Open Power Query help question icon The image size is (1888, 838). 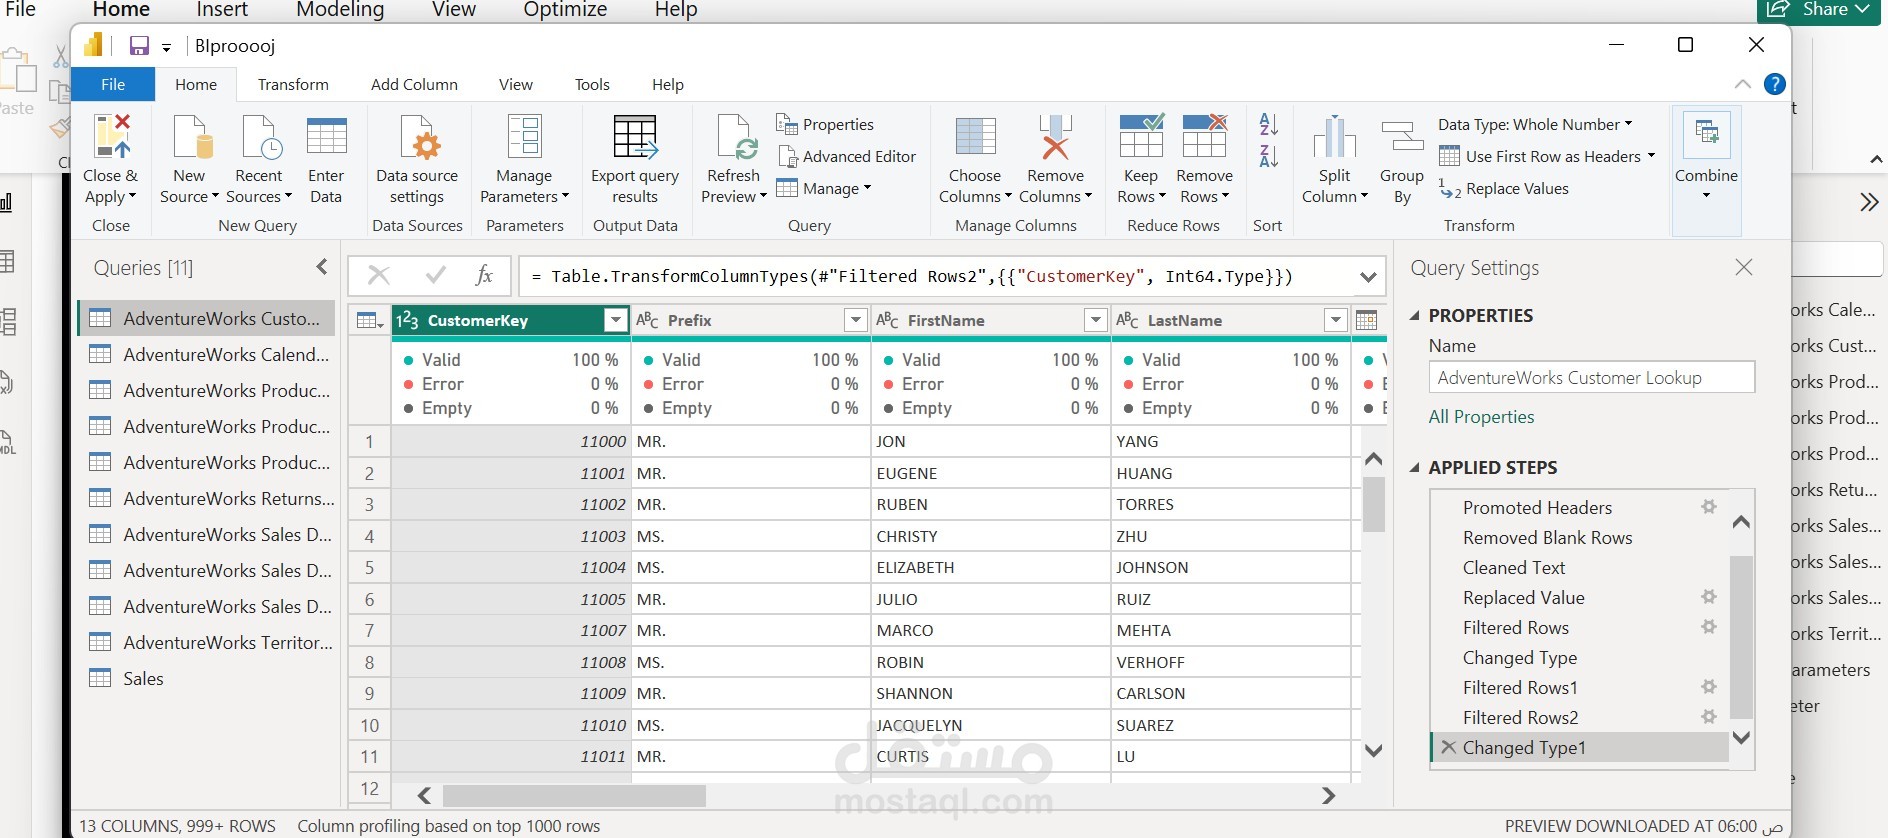click(x=1775, y=84)
